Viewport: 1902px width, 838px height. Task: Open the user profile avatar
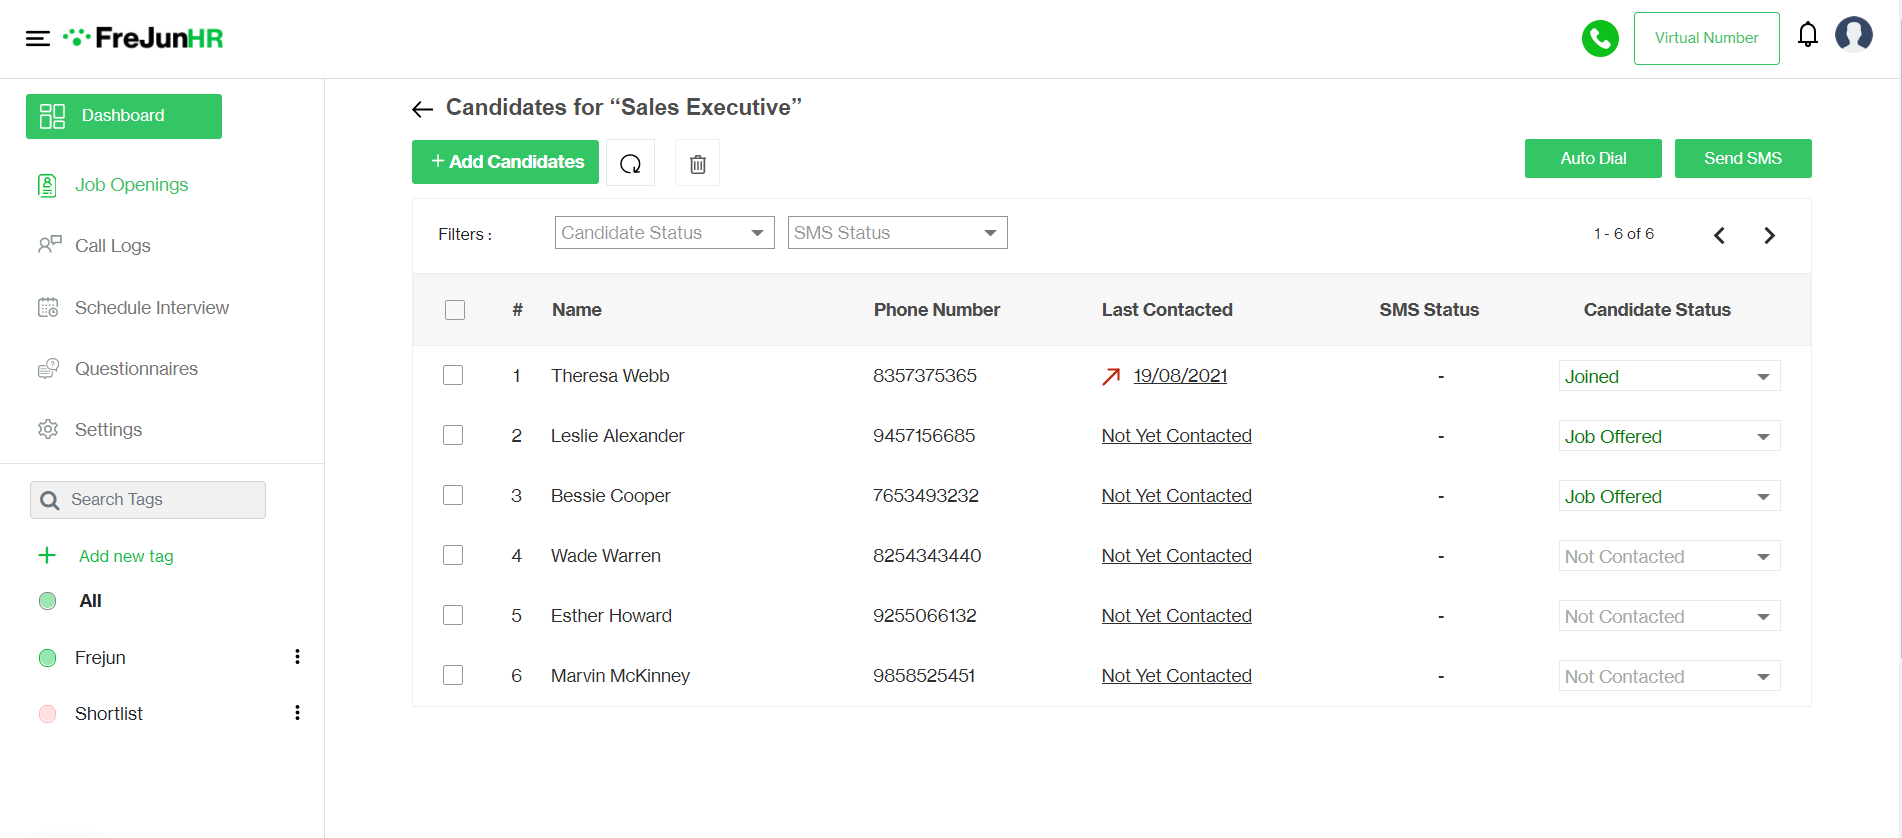(x=1853, y=35)
